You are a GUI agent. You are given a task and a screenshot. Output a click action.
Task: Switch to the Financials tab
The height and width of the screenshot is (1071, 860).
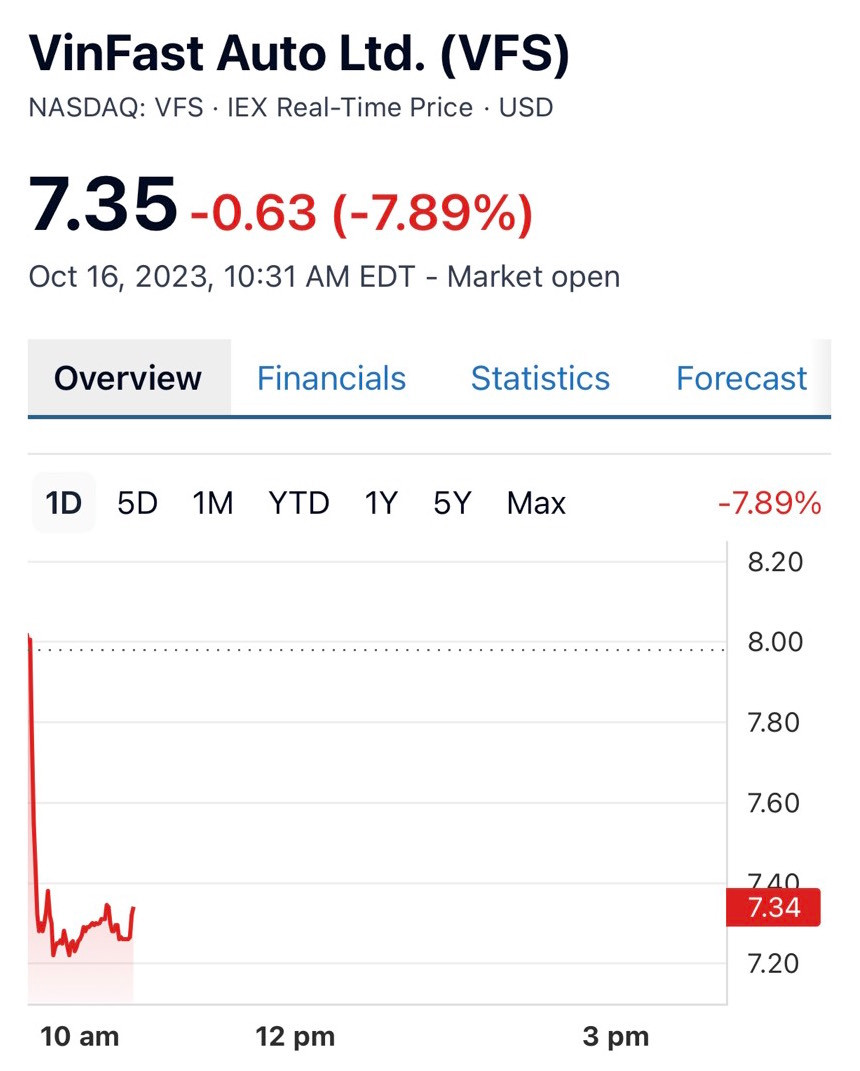[x=331, y=379]
